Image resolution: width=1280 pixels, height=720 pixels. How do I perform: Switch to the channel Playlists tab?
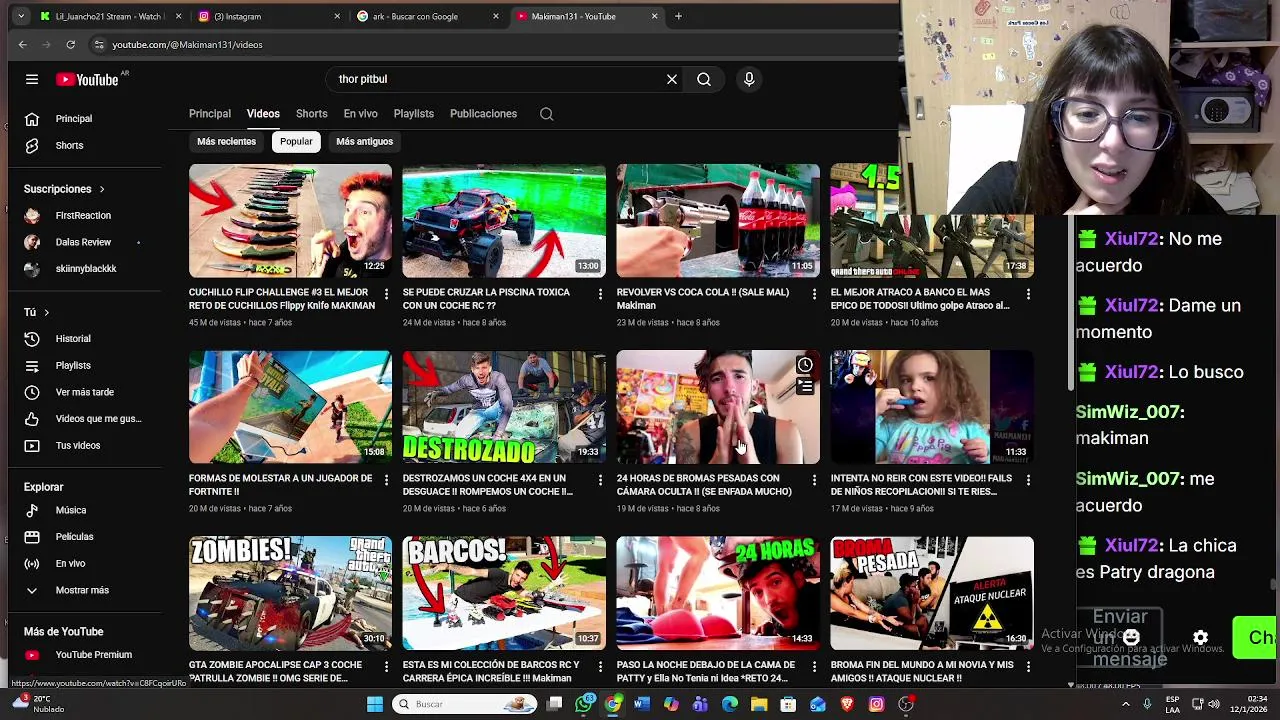coord(413,114)
